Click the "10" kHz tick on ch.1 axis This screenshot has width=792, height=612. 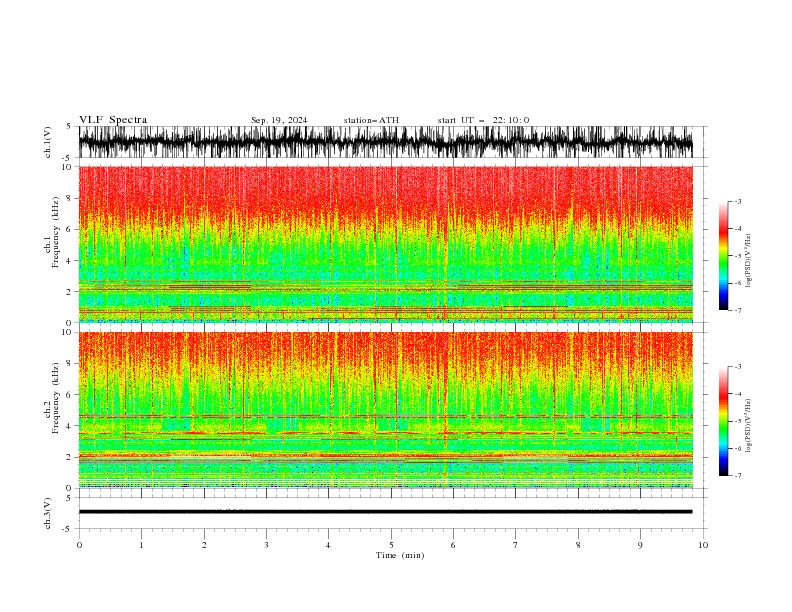(x=66, y=167)
